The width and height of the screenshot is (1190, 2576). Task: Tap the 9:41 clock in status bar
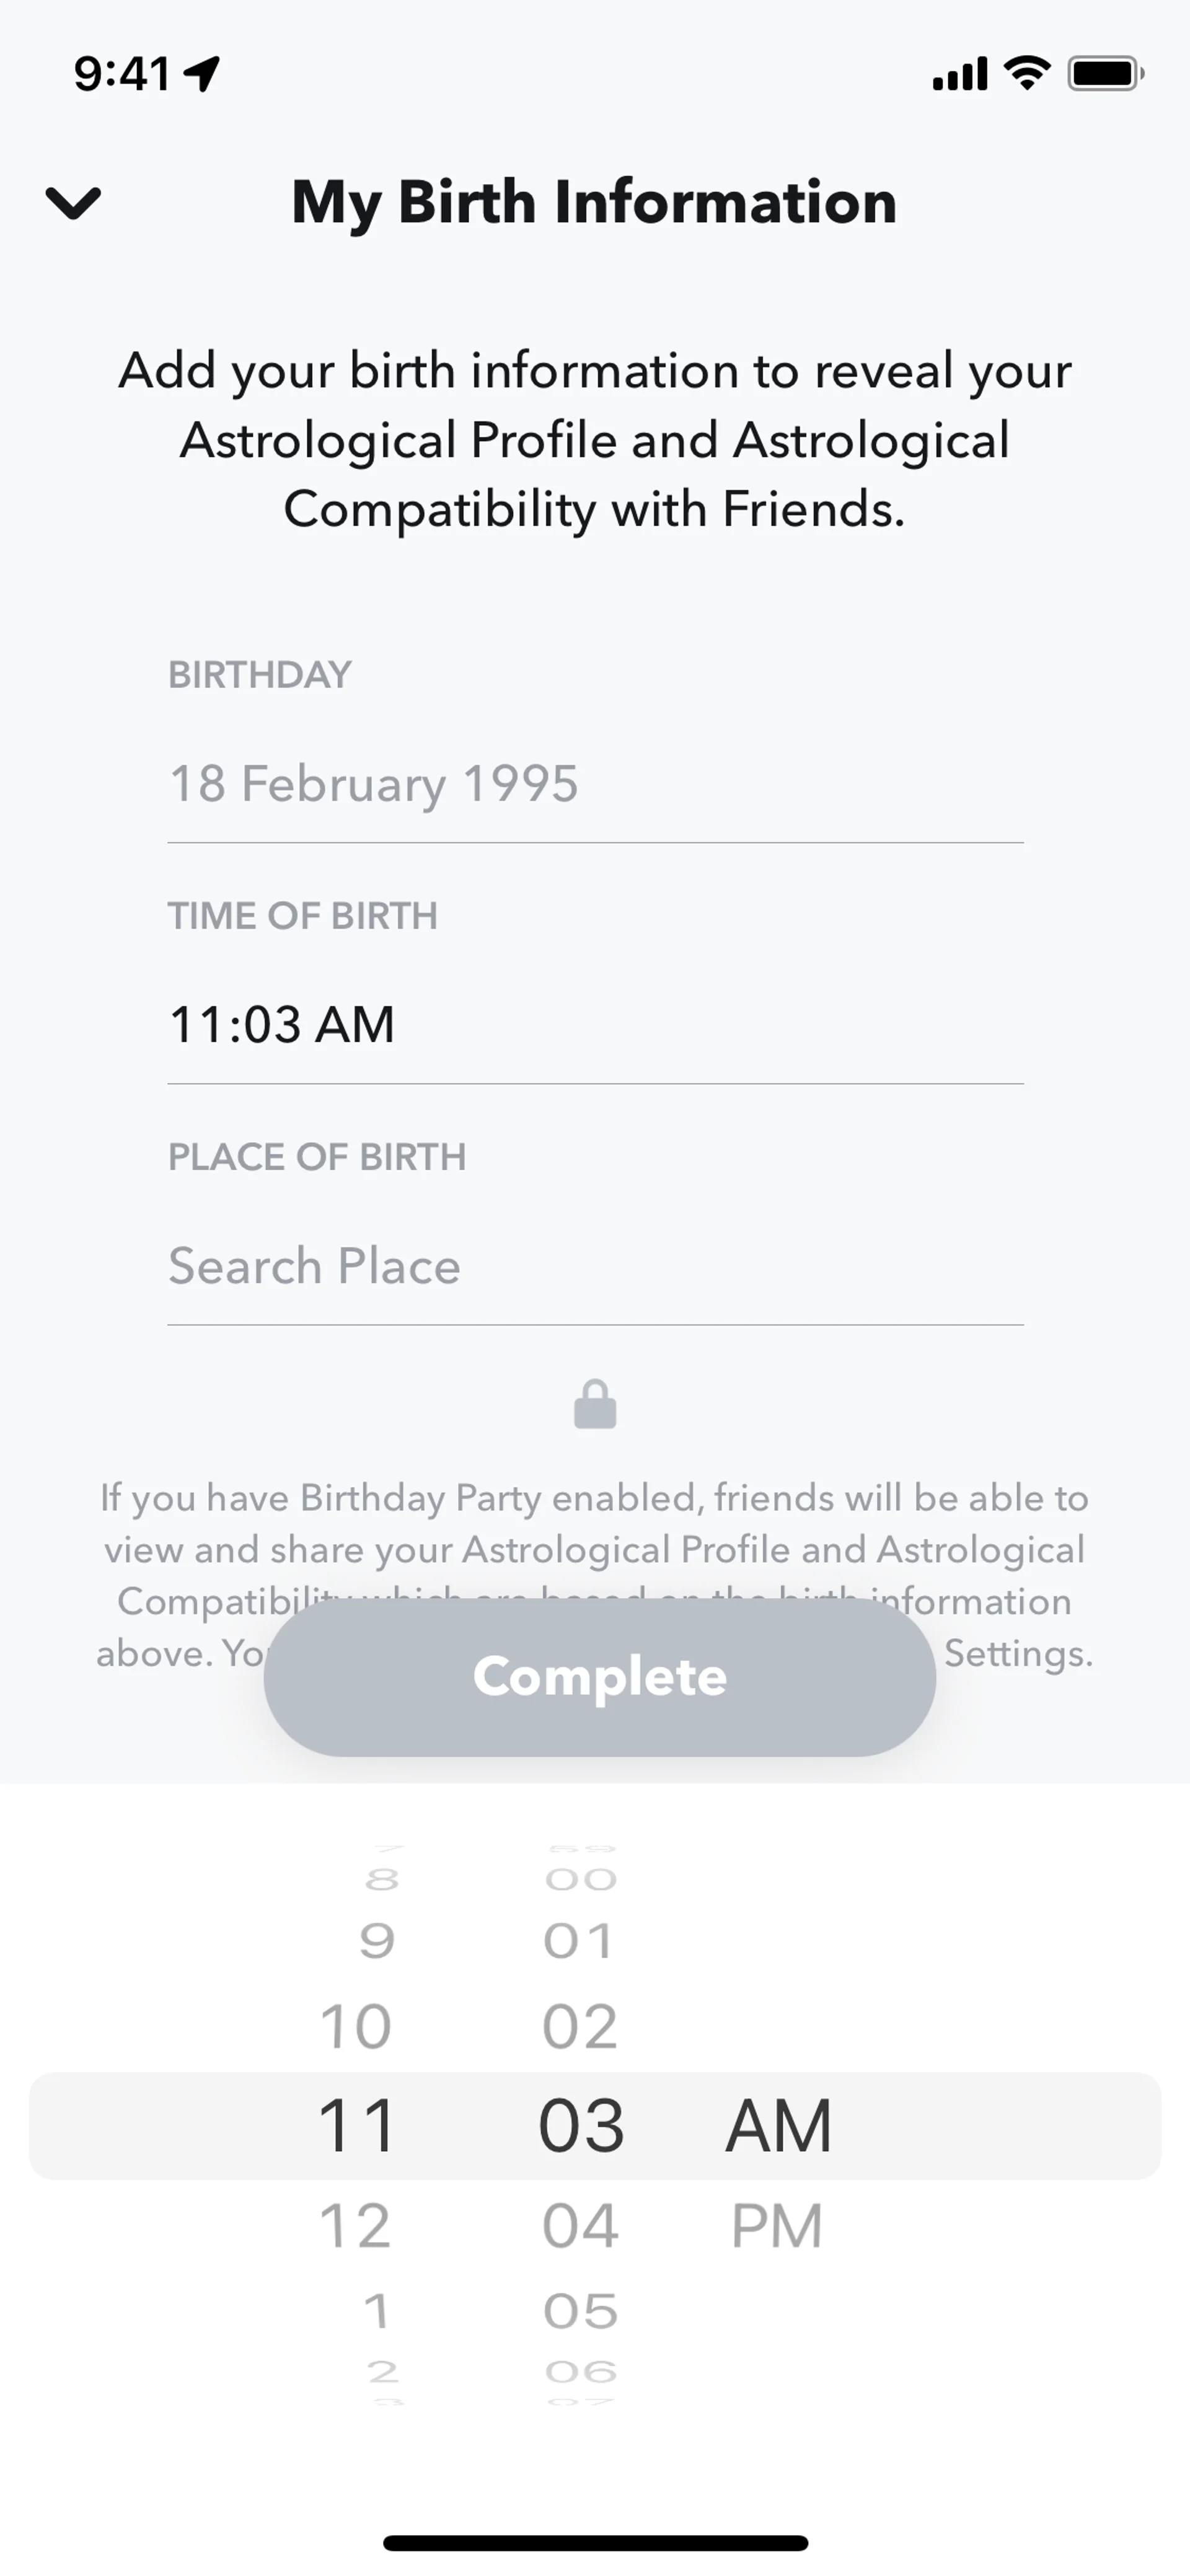click(x=122, y=74)
